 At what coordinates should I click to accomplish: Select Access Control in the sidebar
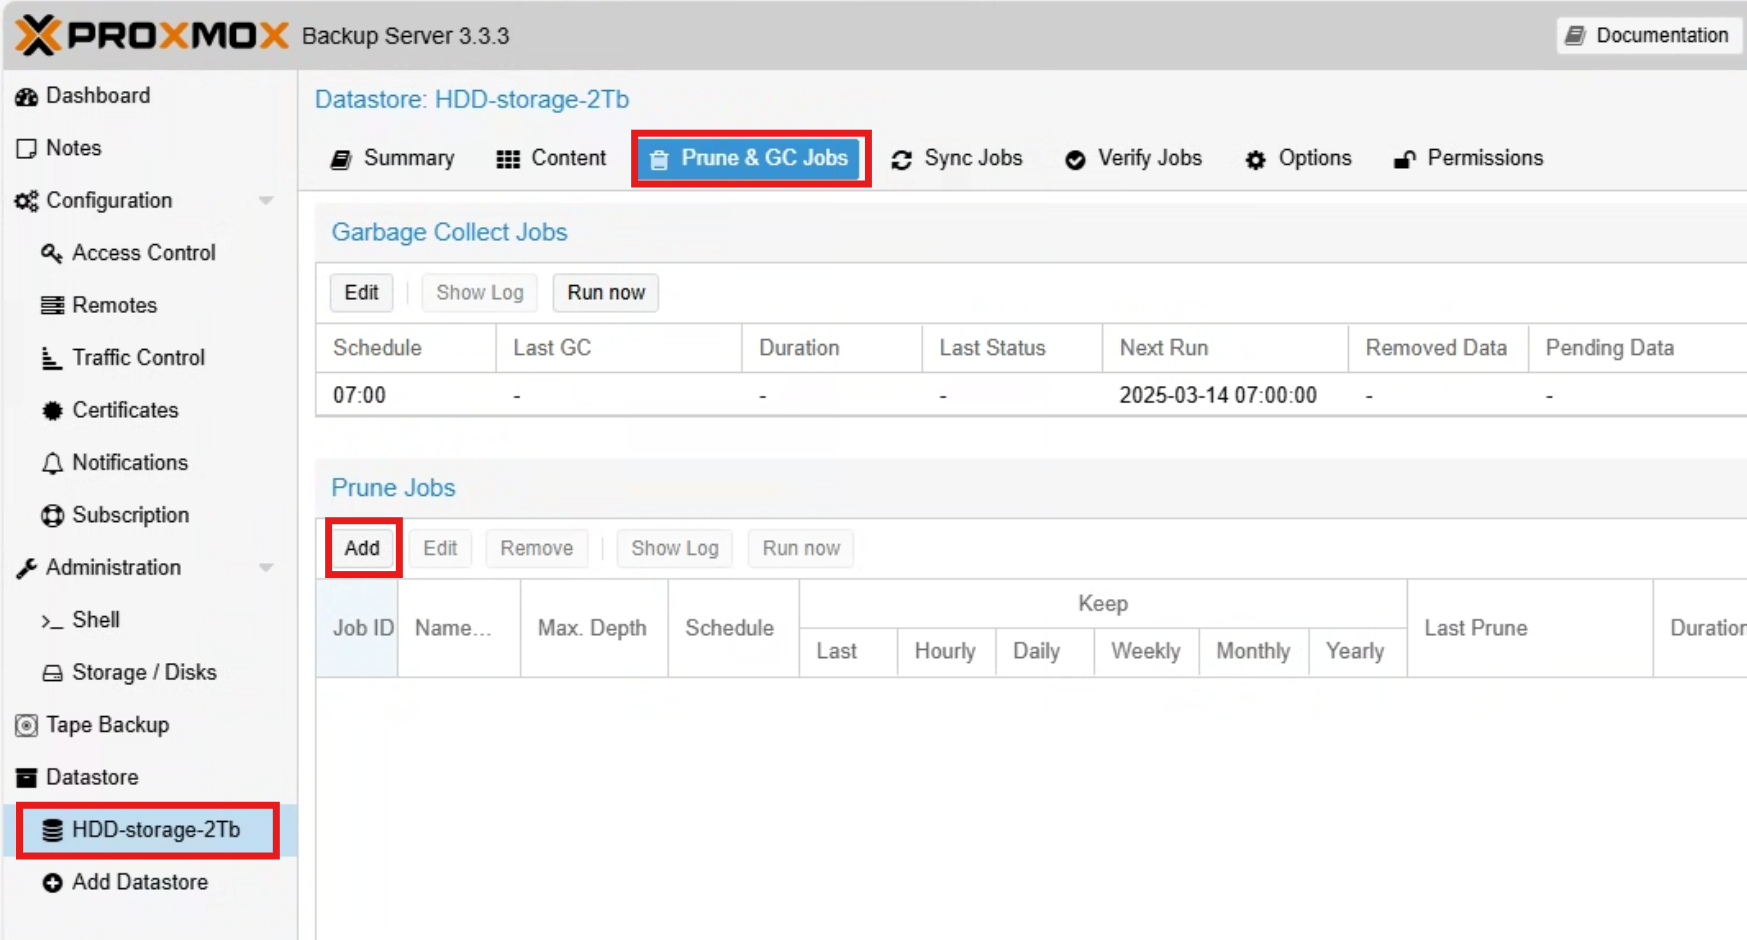coord(150,253)
